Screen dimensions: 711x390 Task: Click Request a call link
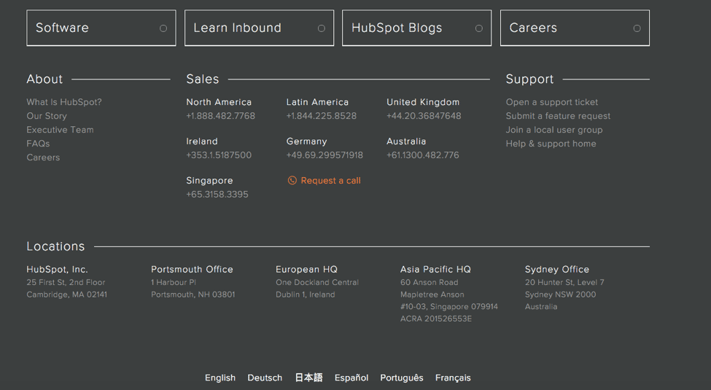(331, 180)
